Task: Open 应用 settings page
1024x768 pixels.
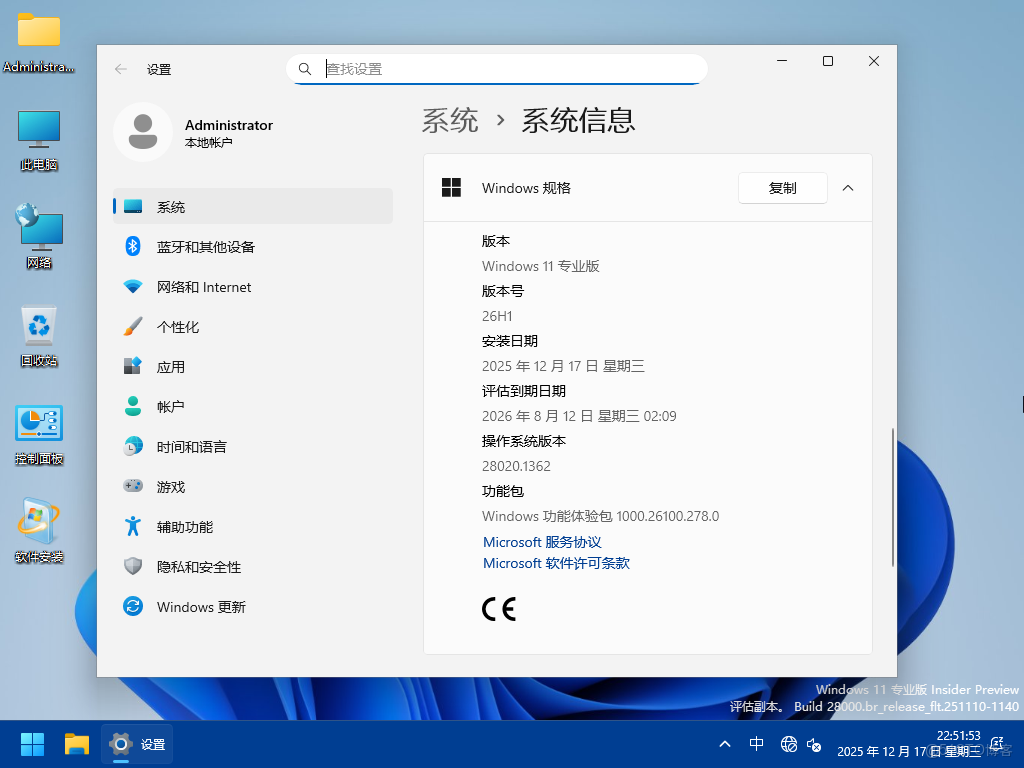Action: 172,367
